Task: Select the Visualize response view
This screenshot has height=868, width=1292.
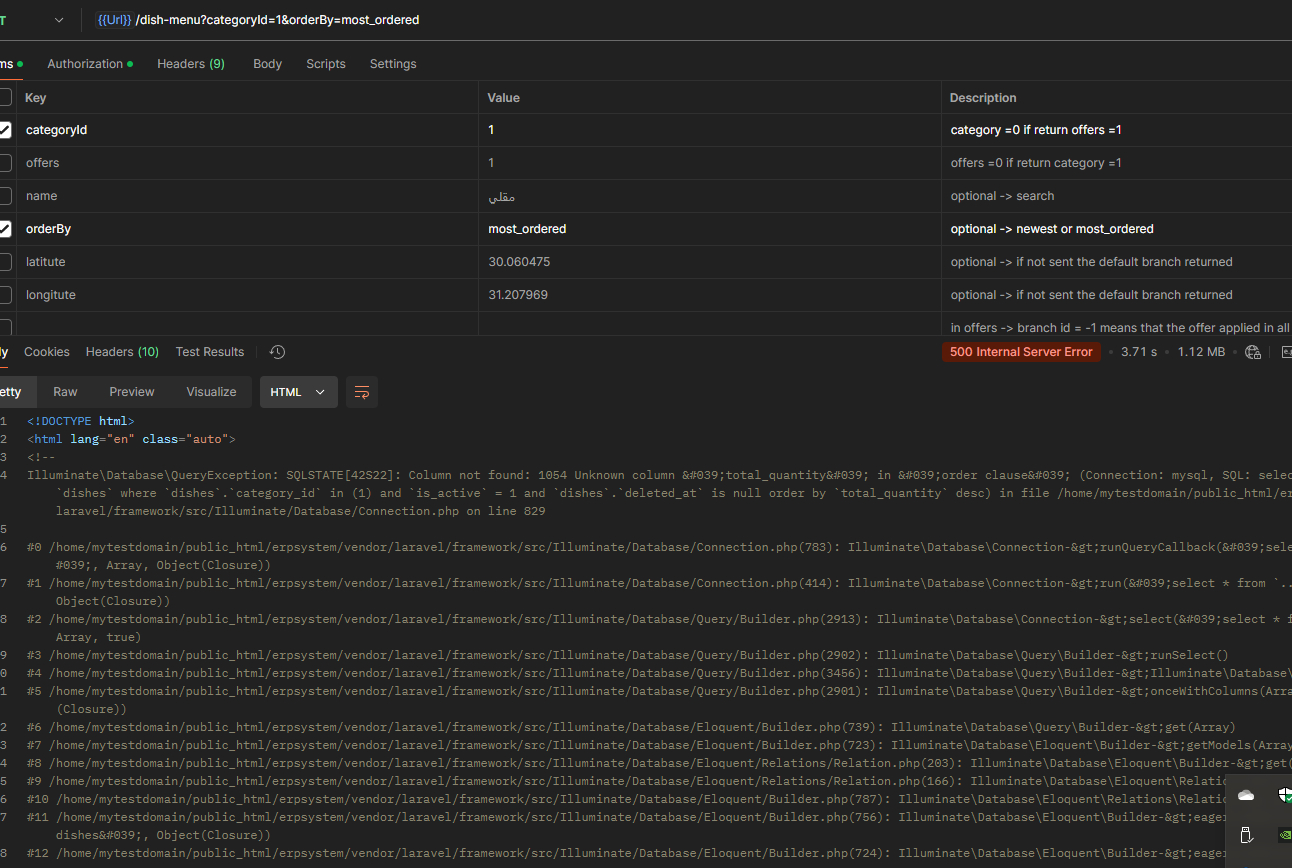Action: tap(211, 392)
